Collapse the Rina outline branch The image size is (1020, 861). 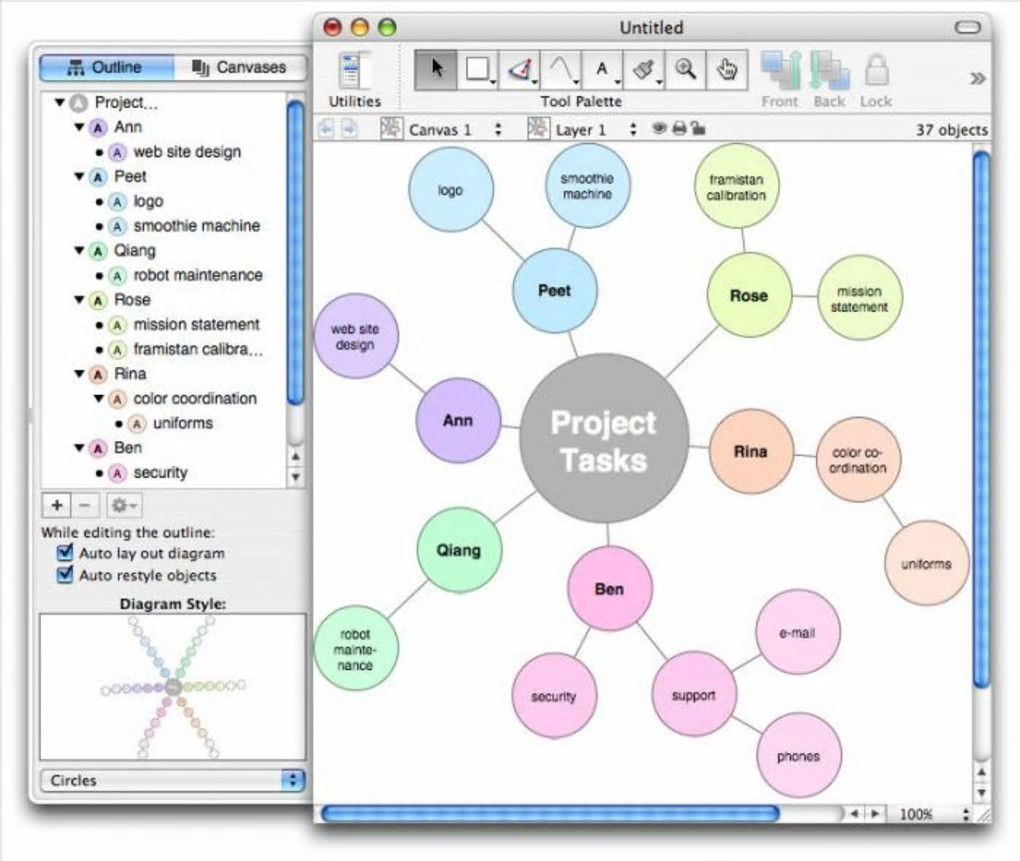click(79, 374)
